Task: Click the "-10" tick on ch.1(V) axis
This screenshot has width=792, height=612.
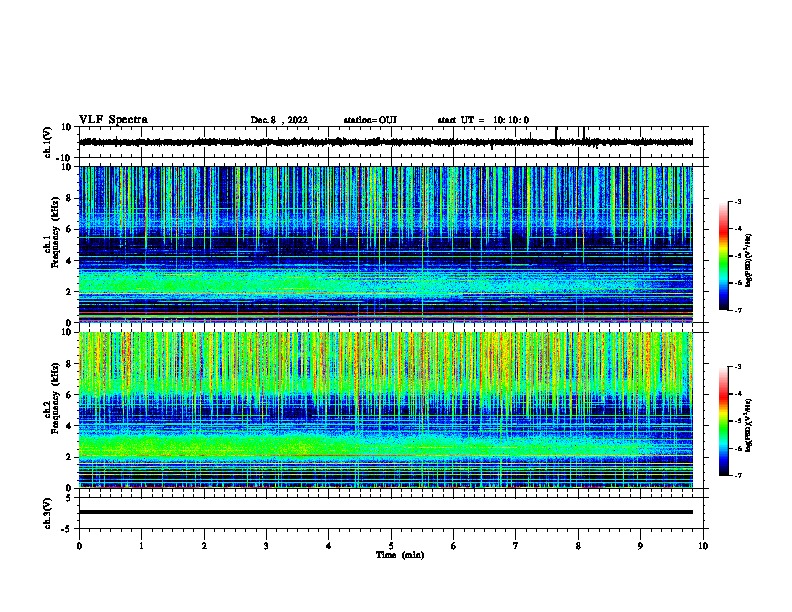Action: click(65, 158)
